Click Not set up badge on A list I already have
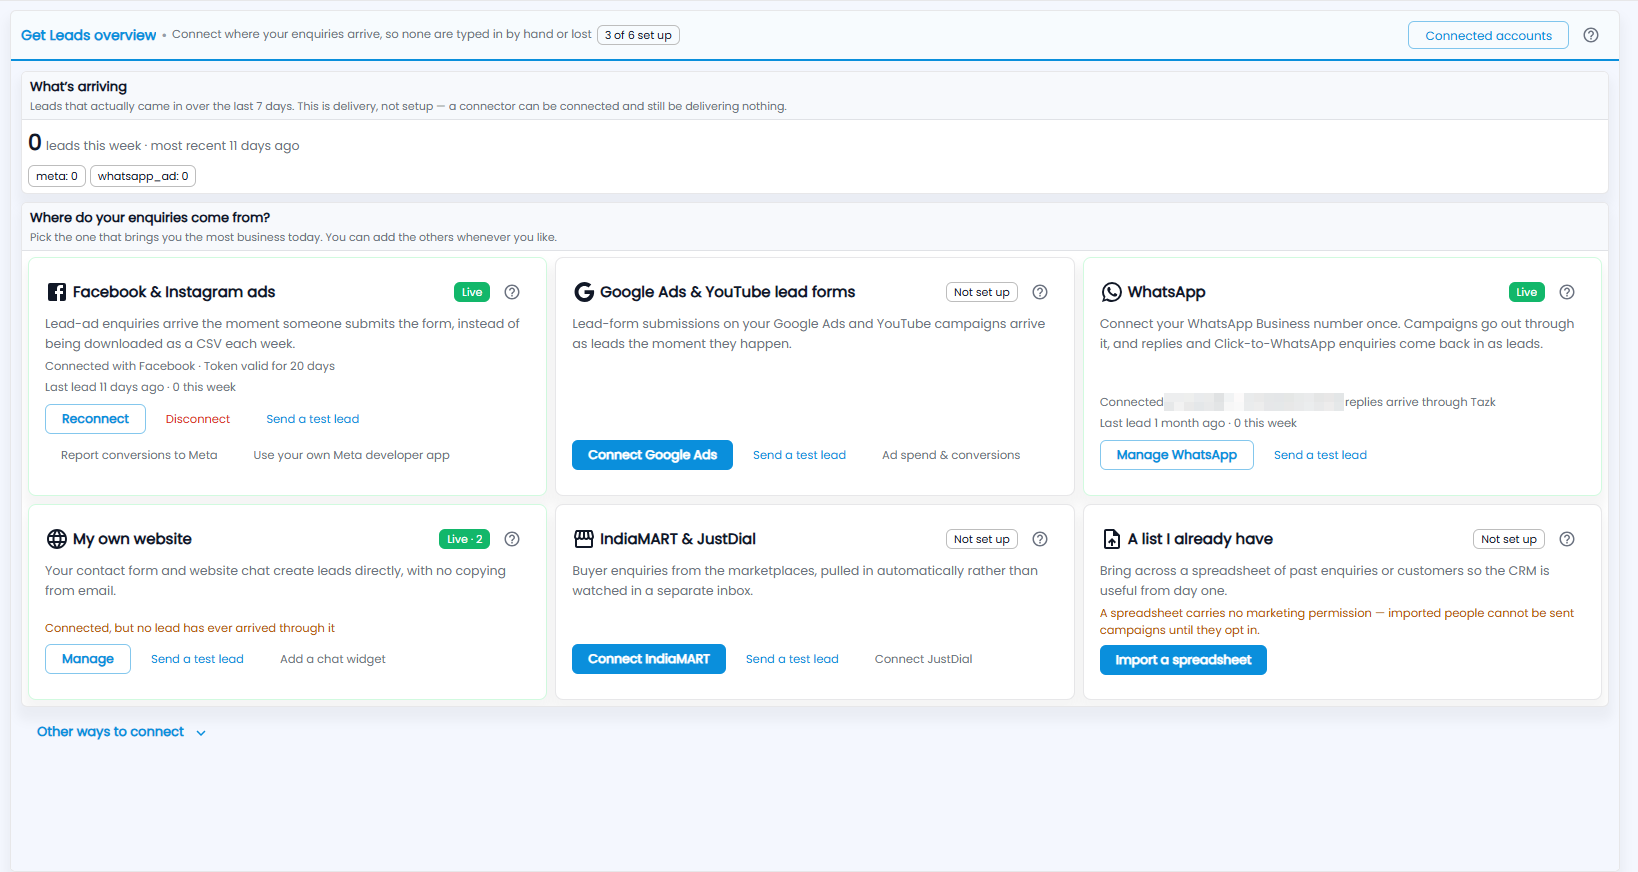This screenshot has width=1638, height=872. click(x=1509, y=539)
